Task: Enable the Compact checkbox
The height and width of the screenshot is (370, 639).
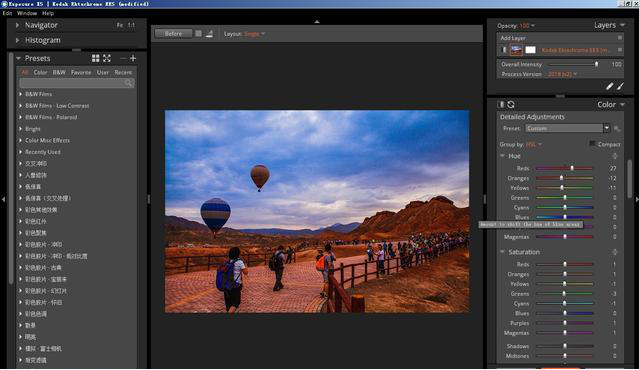Action: [592, 144]
